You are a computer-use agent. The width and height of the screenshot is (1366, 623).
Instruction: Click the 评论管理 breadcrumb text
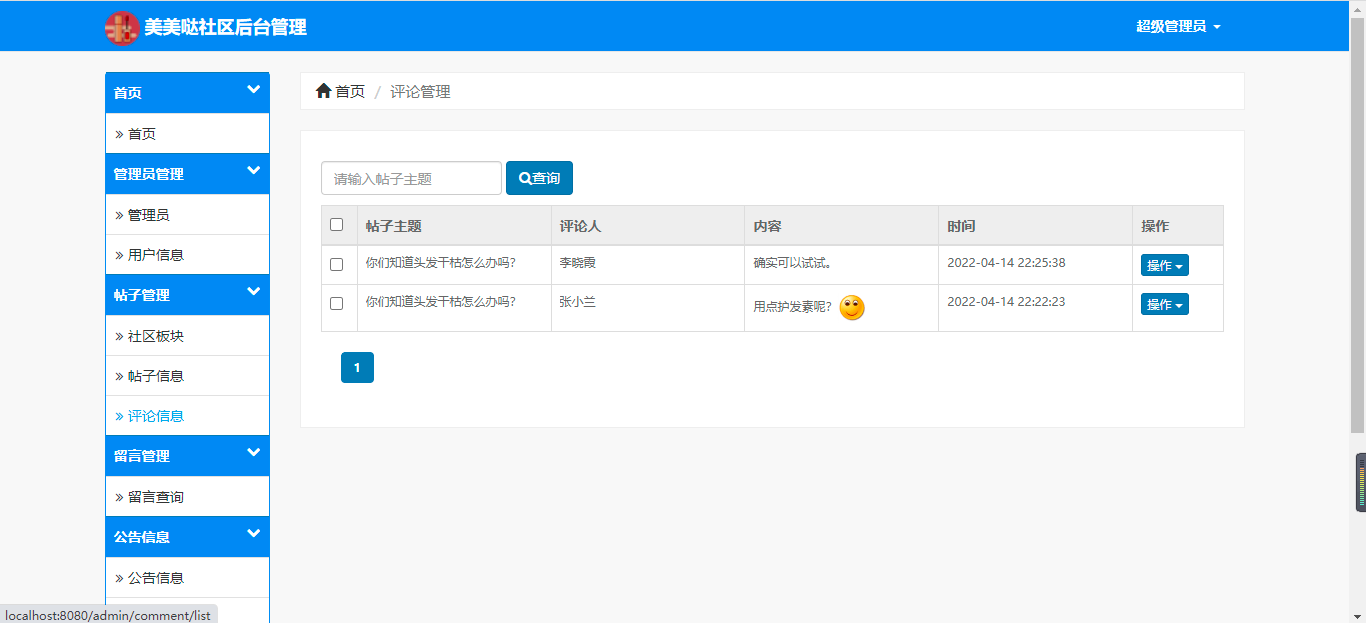pyautogui.click(x=420, y=91)
